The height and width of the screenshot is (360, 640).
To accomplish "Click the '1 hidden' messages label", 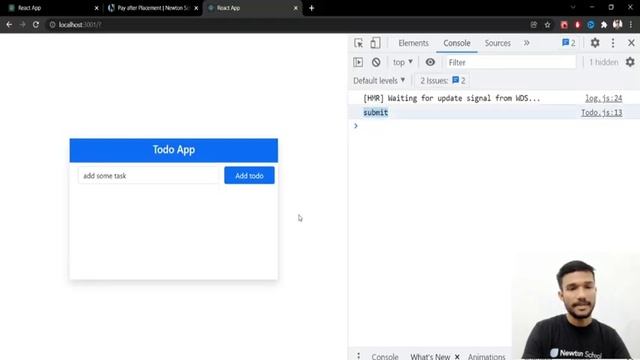I will click(604, 62).
